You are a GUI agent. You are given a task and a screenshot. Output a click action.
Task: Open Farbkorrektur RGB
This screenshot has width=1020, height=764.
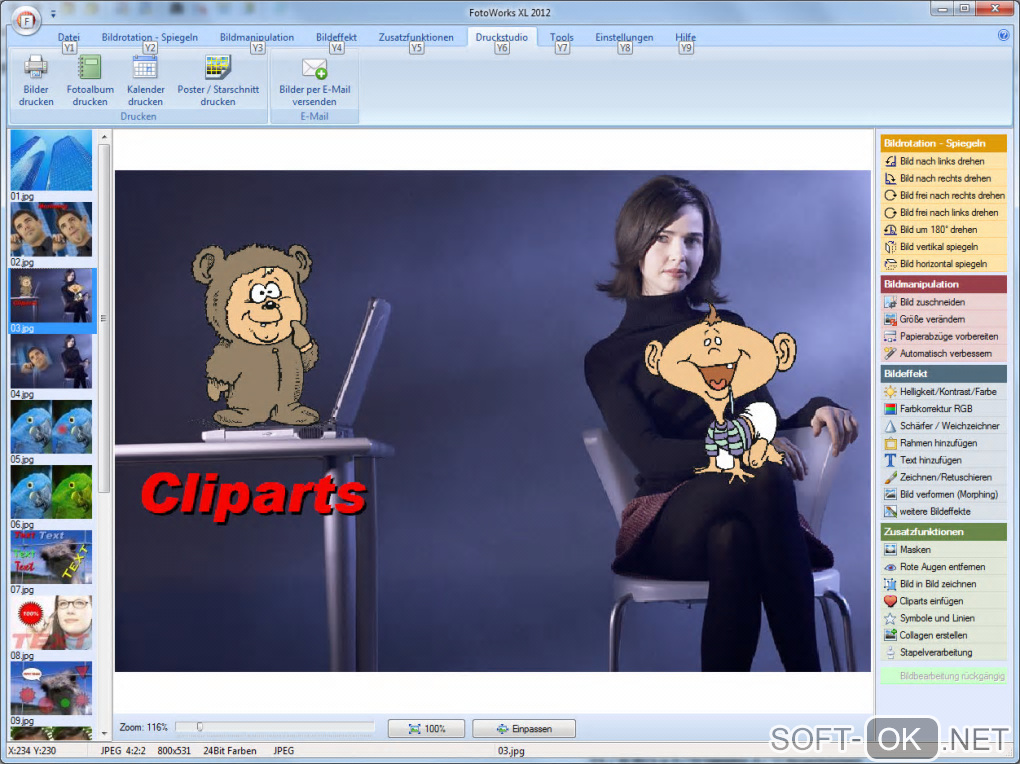tap(943, 409)
